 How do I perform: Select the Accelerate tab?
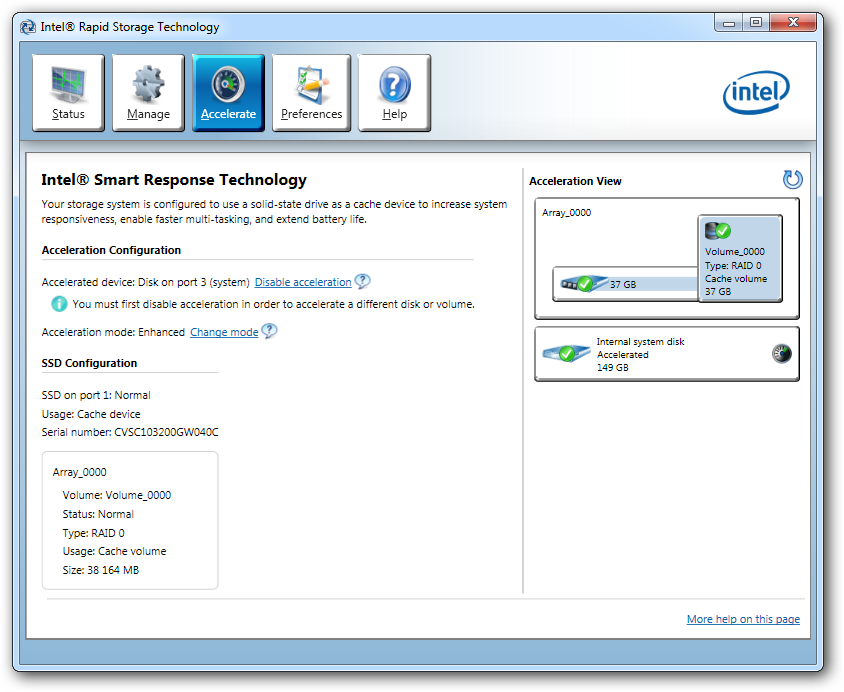(228, 93)
